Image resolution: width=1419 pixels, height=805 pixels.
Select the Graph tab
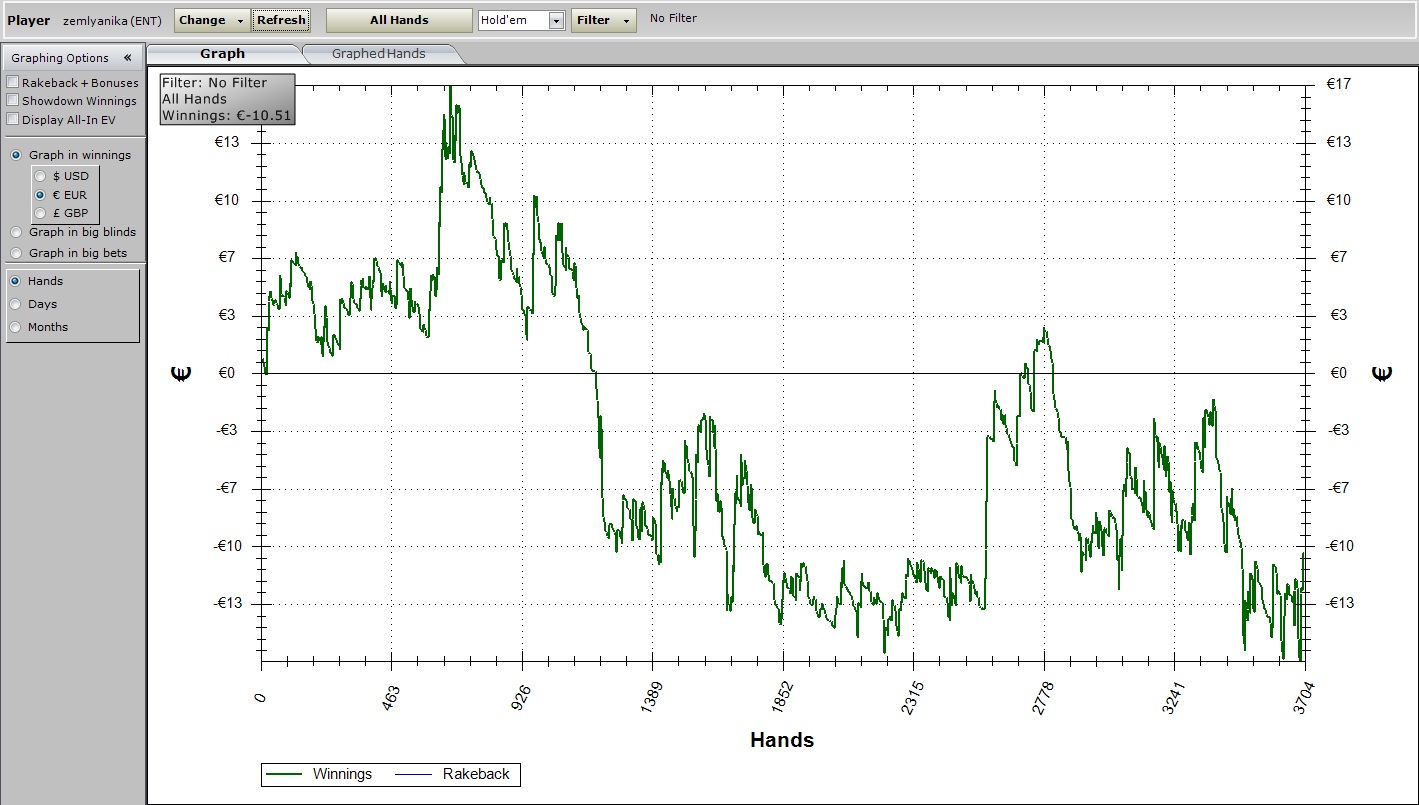click(222, 54)
